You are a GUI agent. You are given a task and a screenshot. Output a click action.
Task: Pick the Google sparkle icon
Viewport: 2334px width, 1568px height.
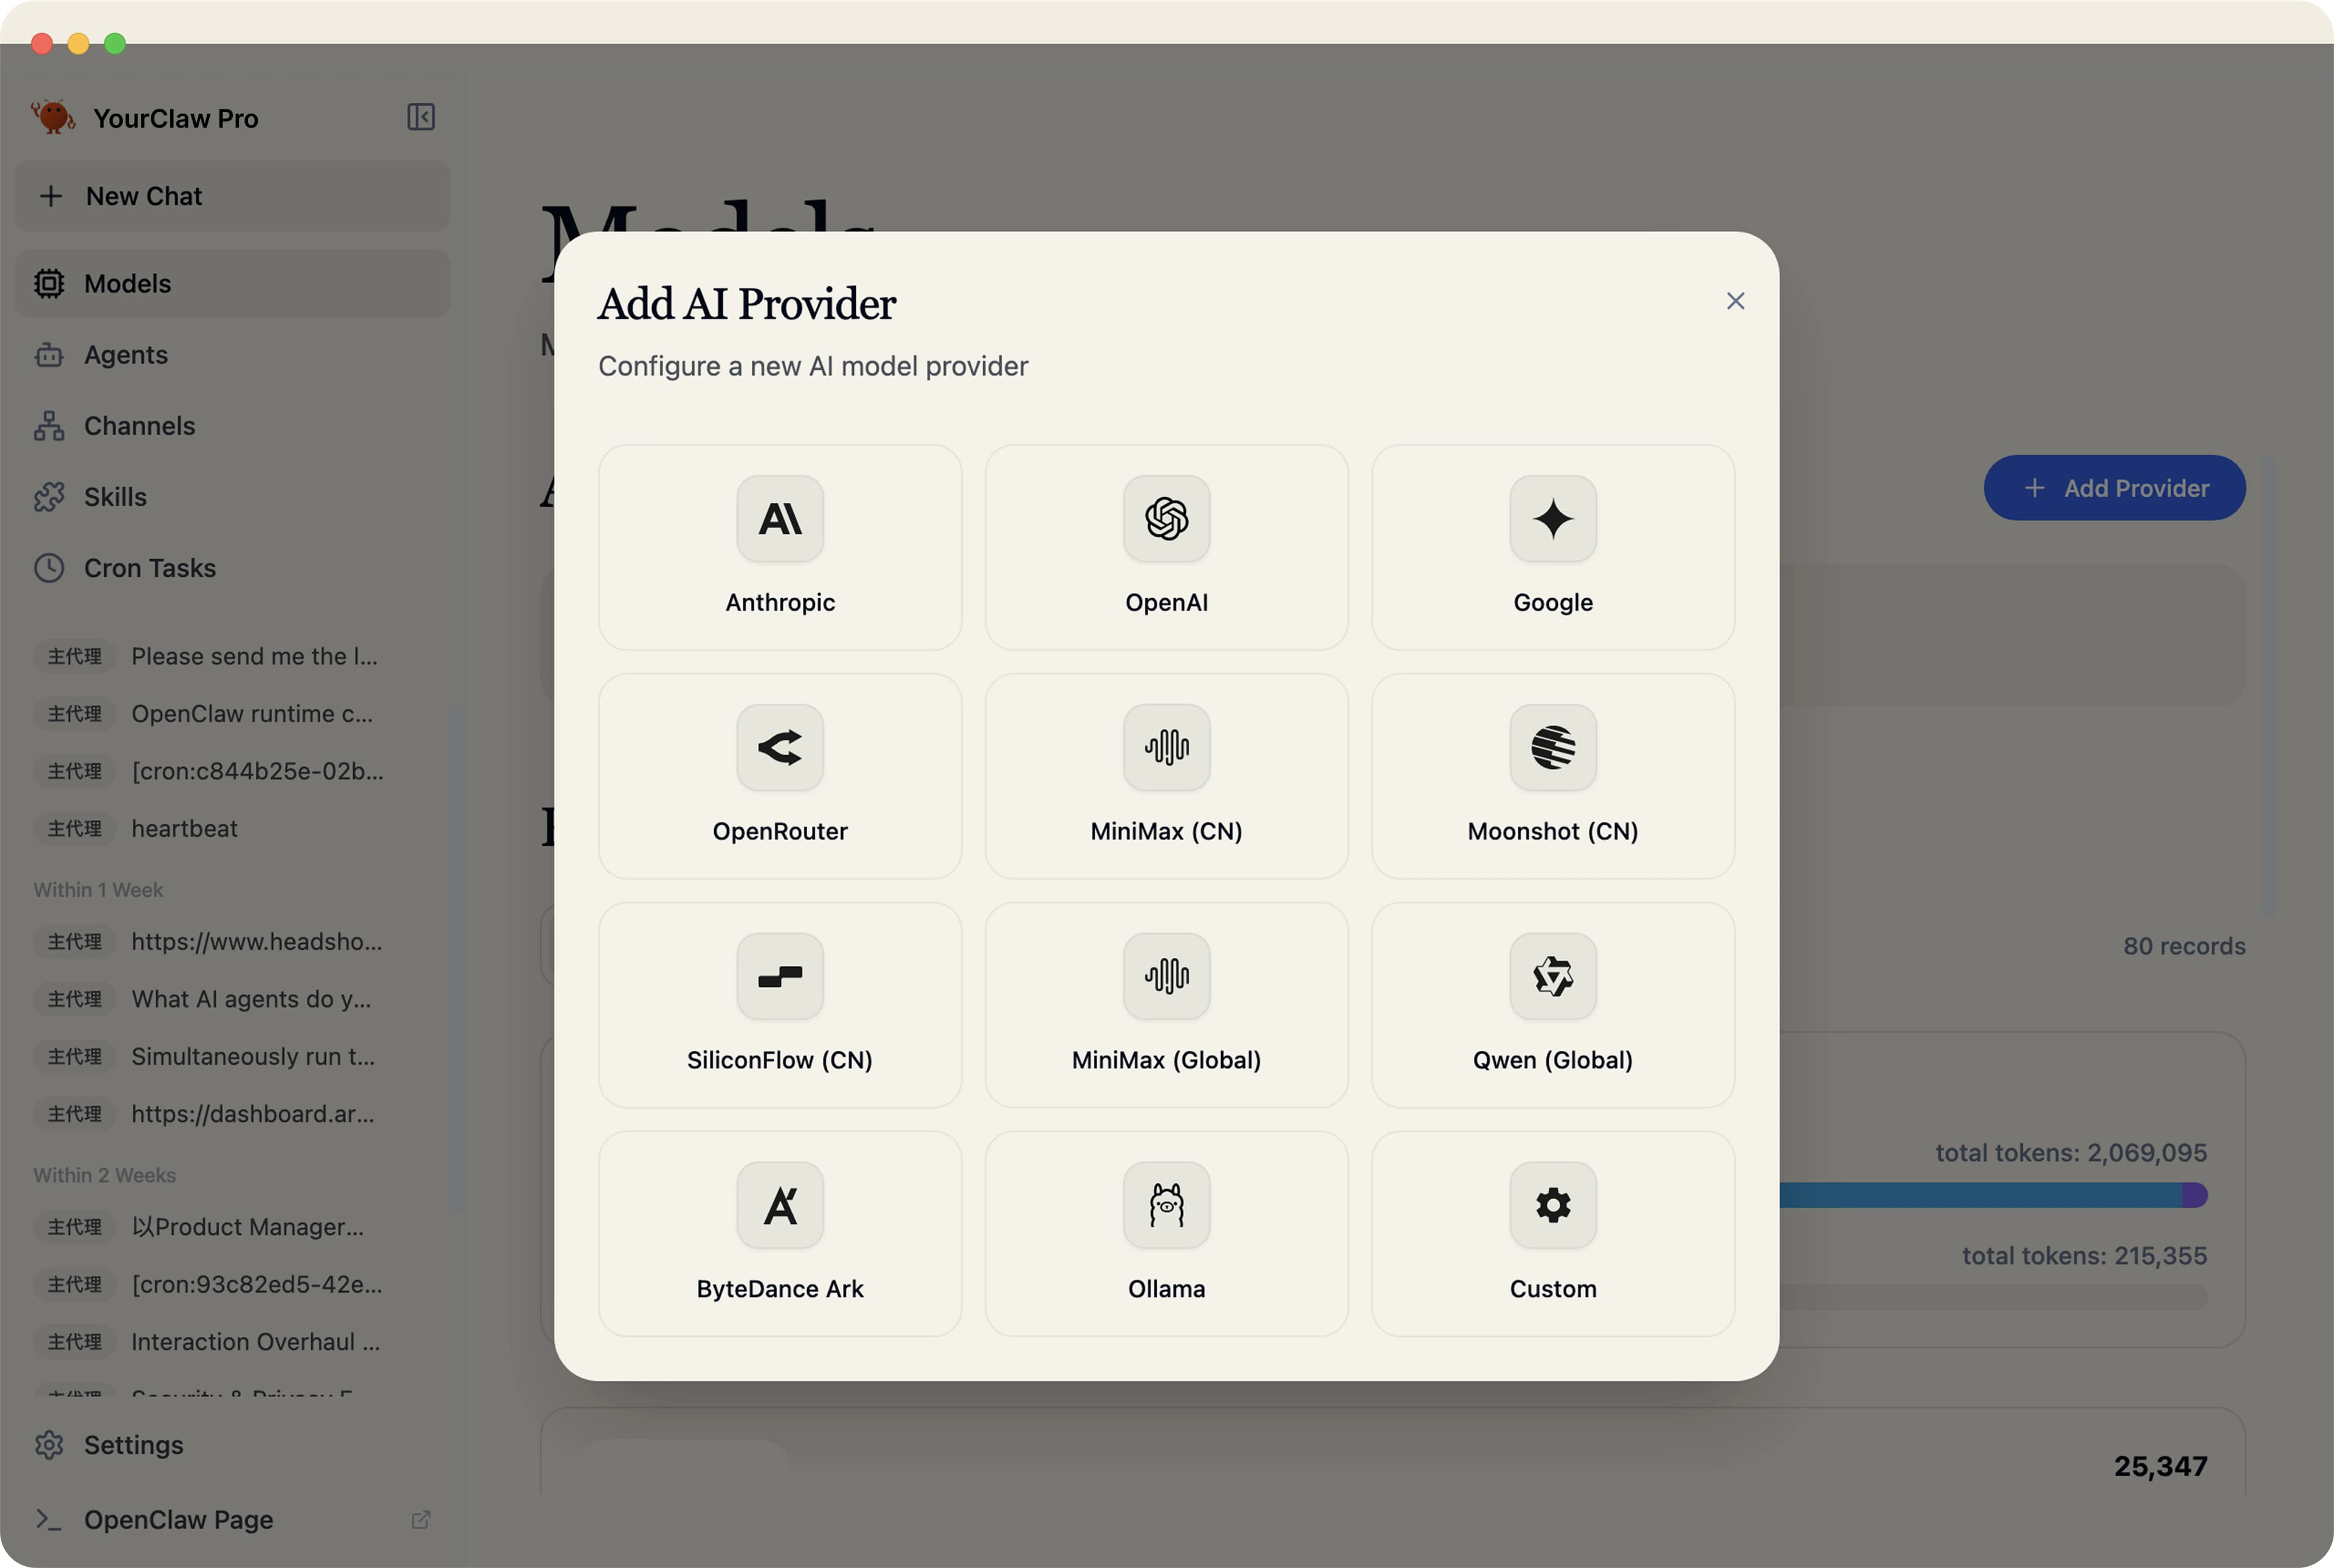click(1552, 518)
